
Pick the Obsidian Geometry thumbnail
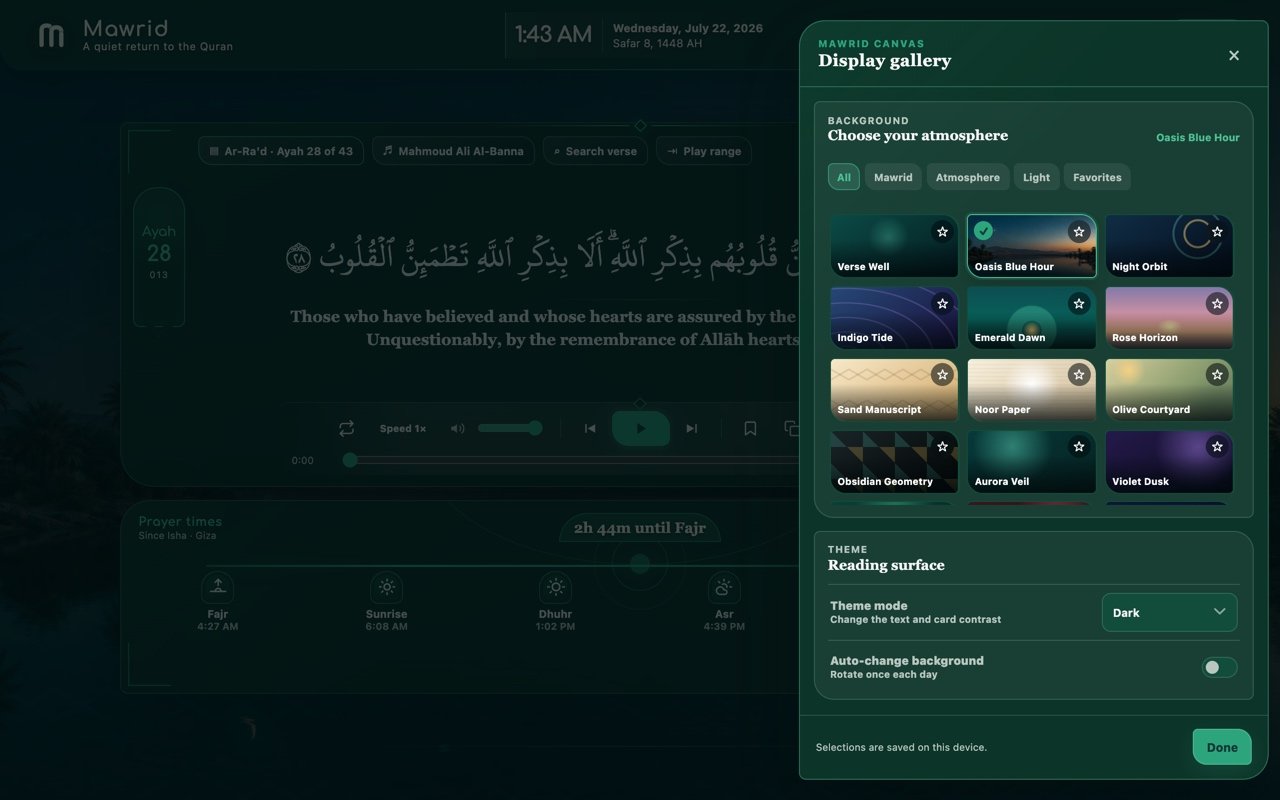(893, 462)
